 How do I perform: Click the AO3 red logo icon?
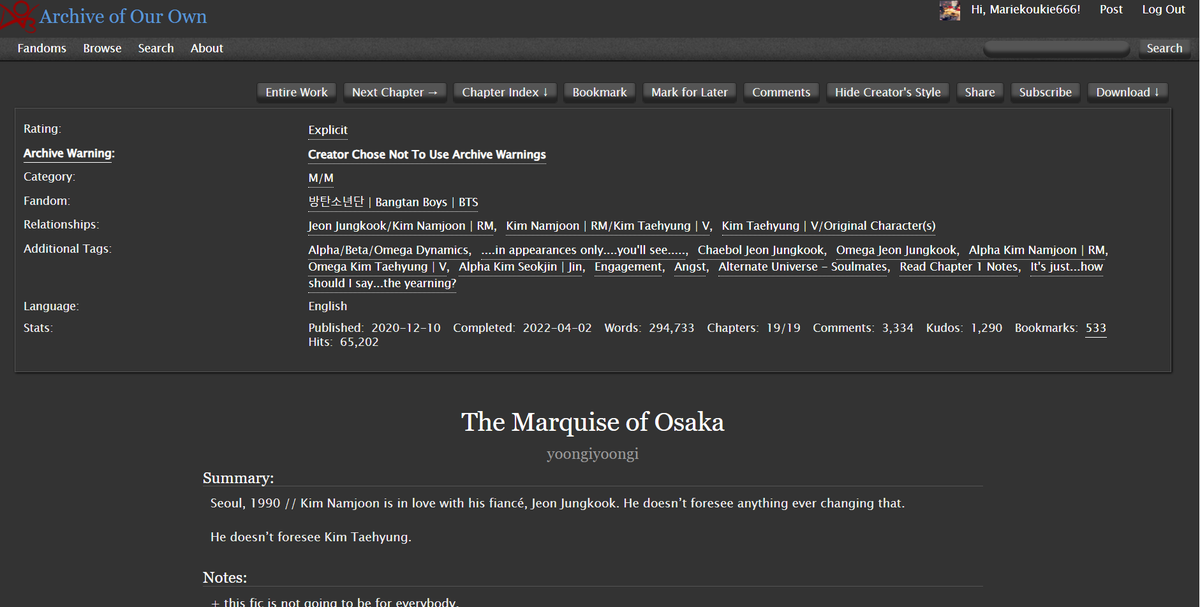(x=18, y=17)
